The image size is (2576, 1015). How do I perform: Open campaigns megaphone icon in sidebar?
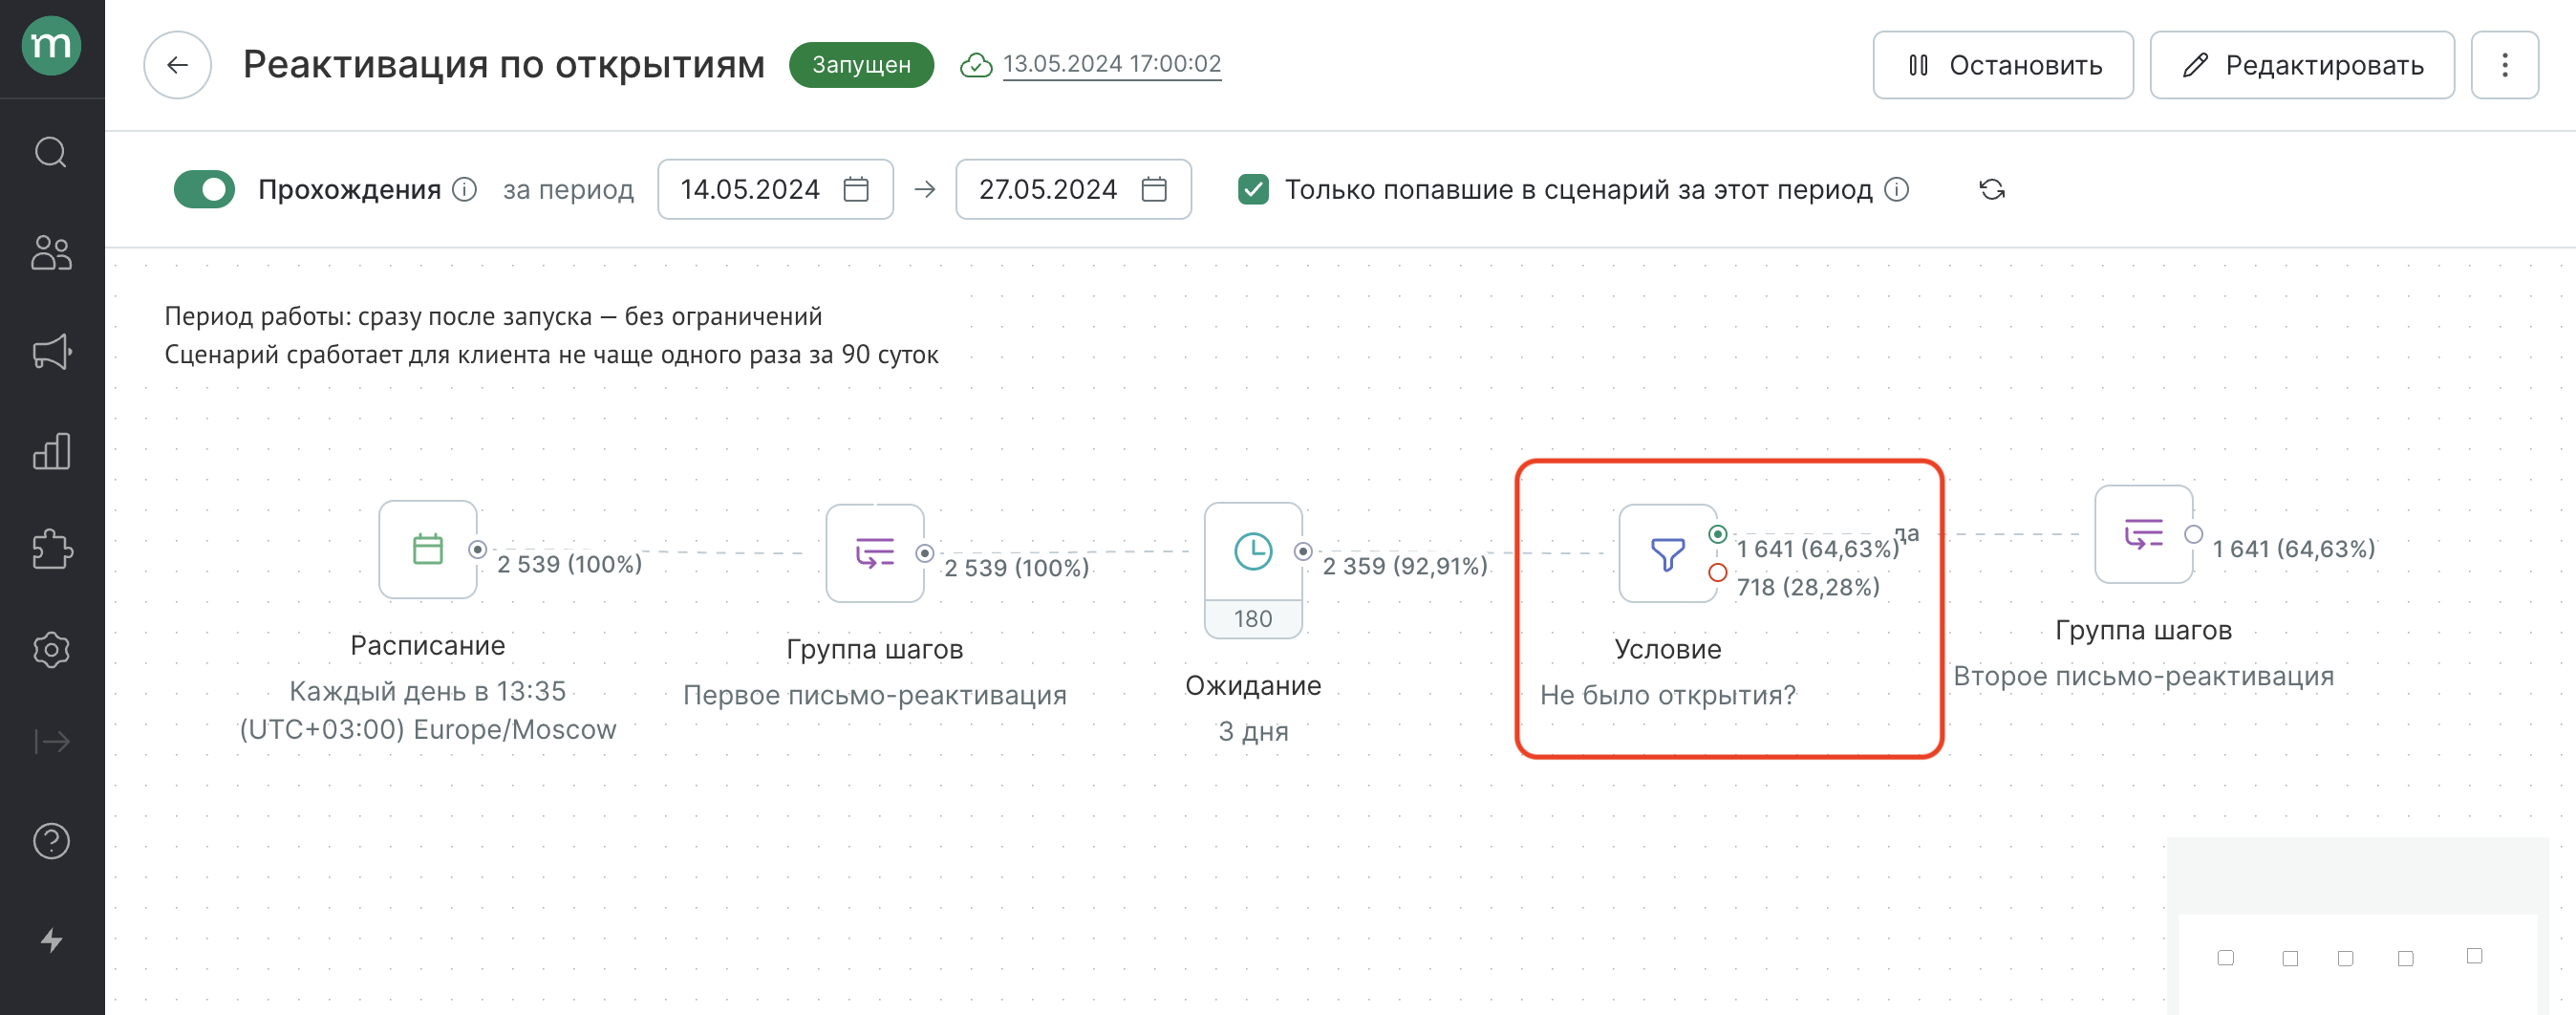point(51,351)
